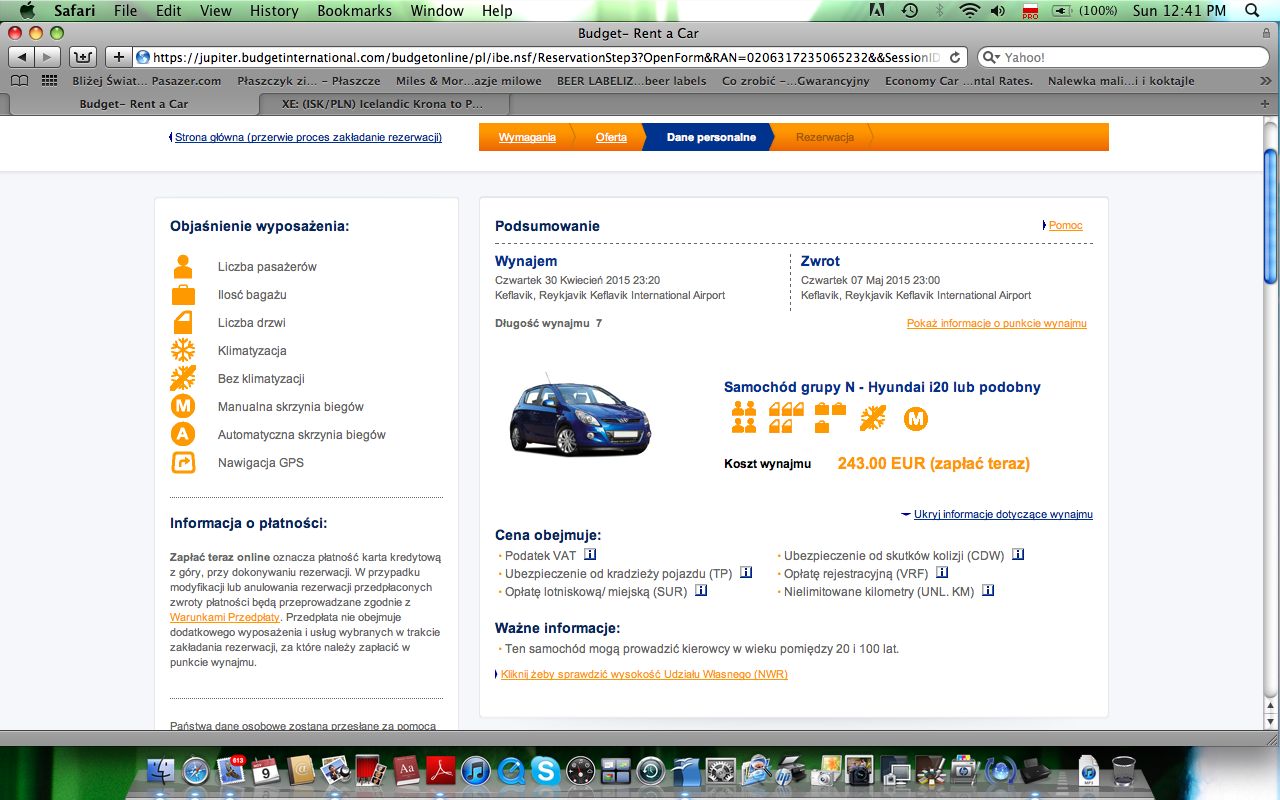Click the Hyundai i20 car thumbnail

point(580,415)
